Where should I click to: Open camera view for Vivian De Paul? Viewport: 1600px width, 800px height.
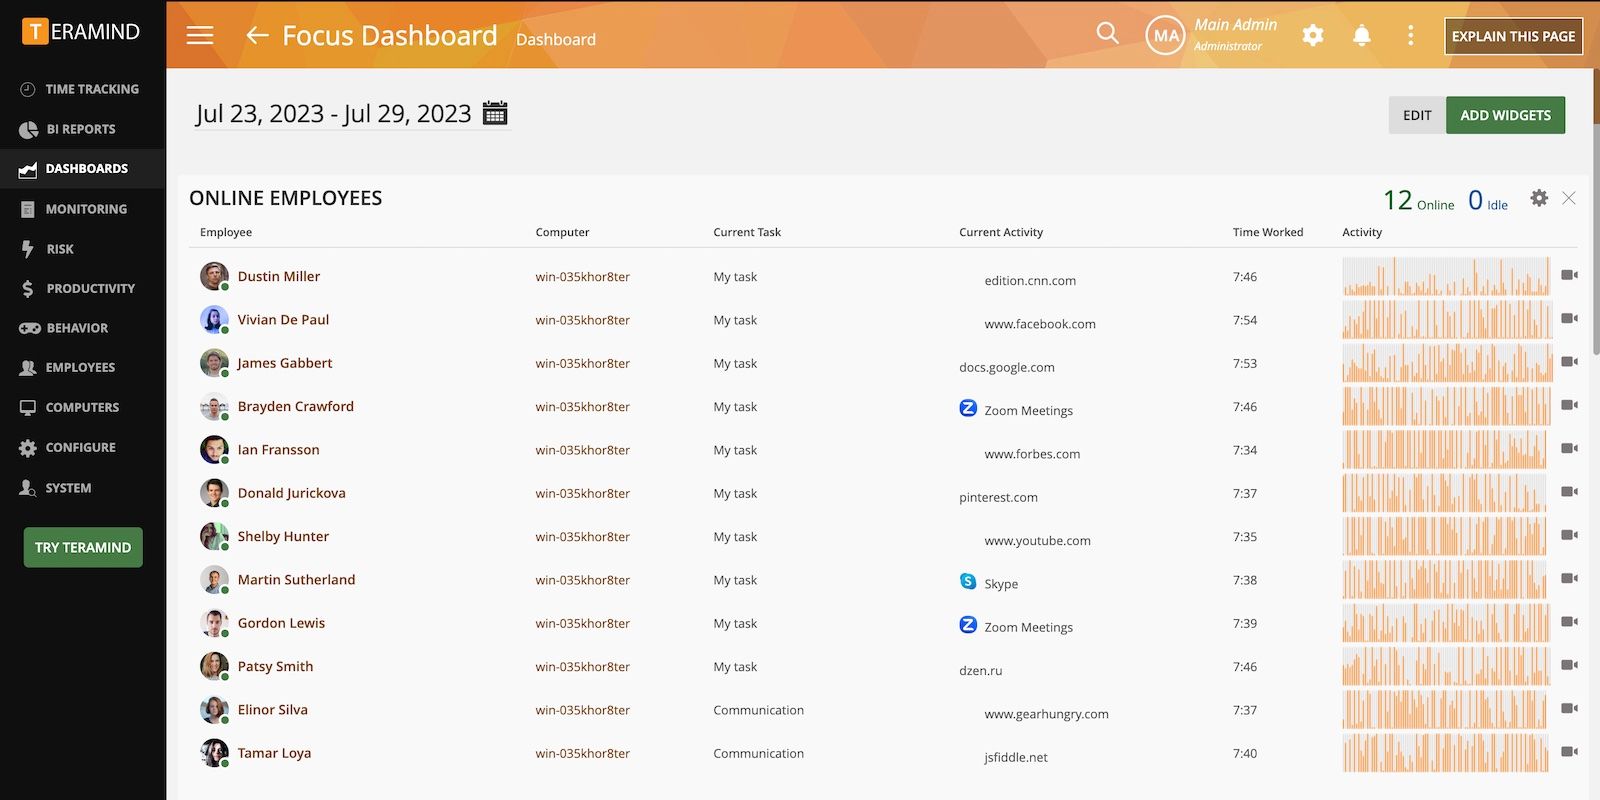[x=1569, y=318]
